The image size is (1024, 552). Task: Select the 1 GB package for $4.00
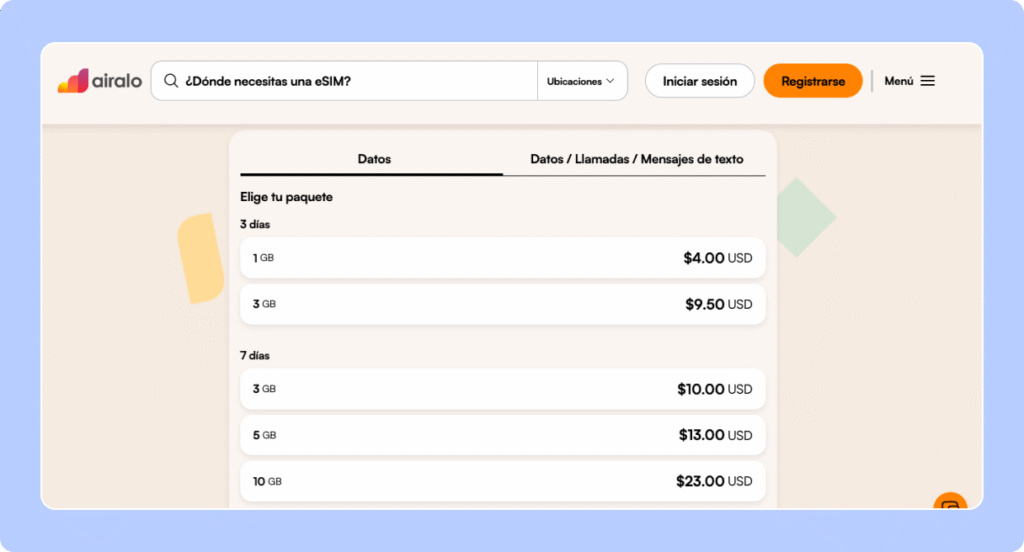click(x=502, y=258)
